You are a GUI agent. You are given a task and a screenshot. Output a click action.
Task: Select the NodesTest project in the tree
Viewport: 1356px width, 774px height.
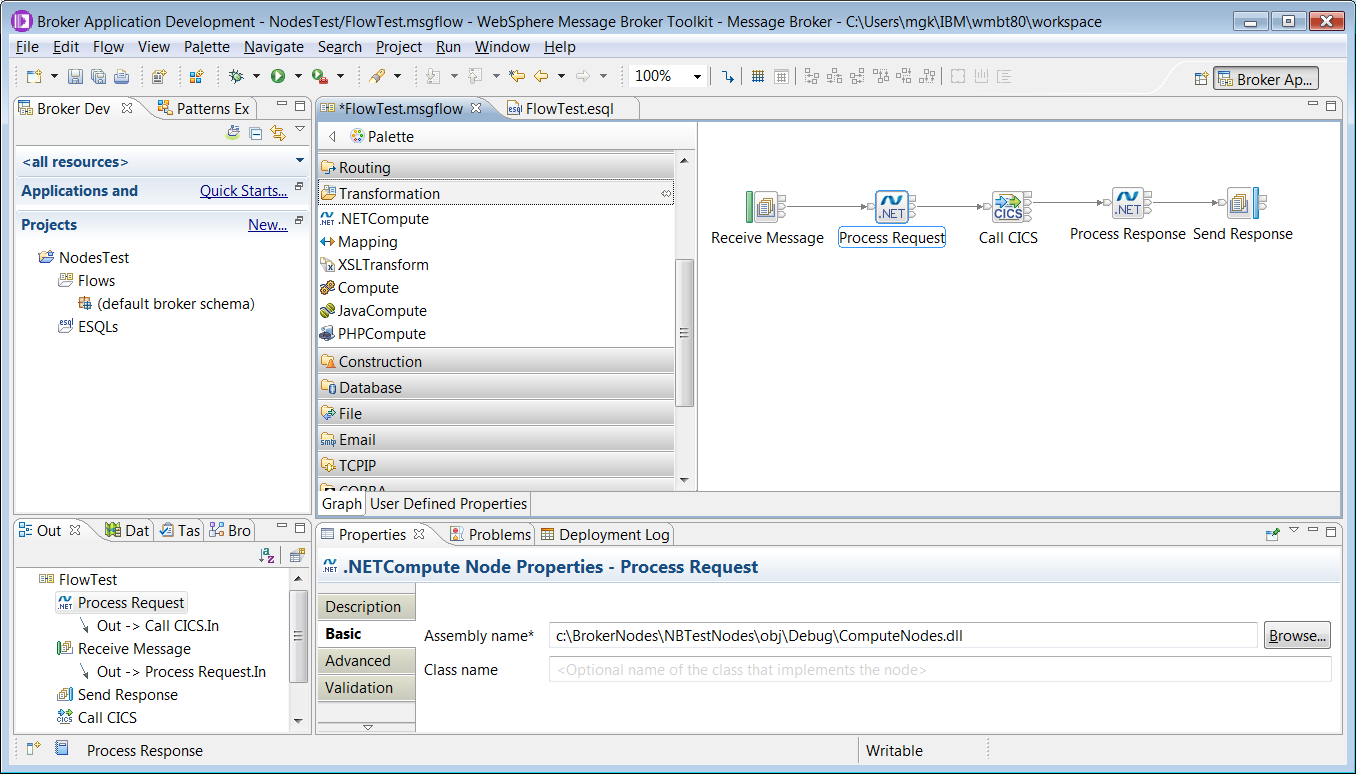tap(84, 258)
